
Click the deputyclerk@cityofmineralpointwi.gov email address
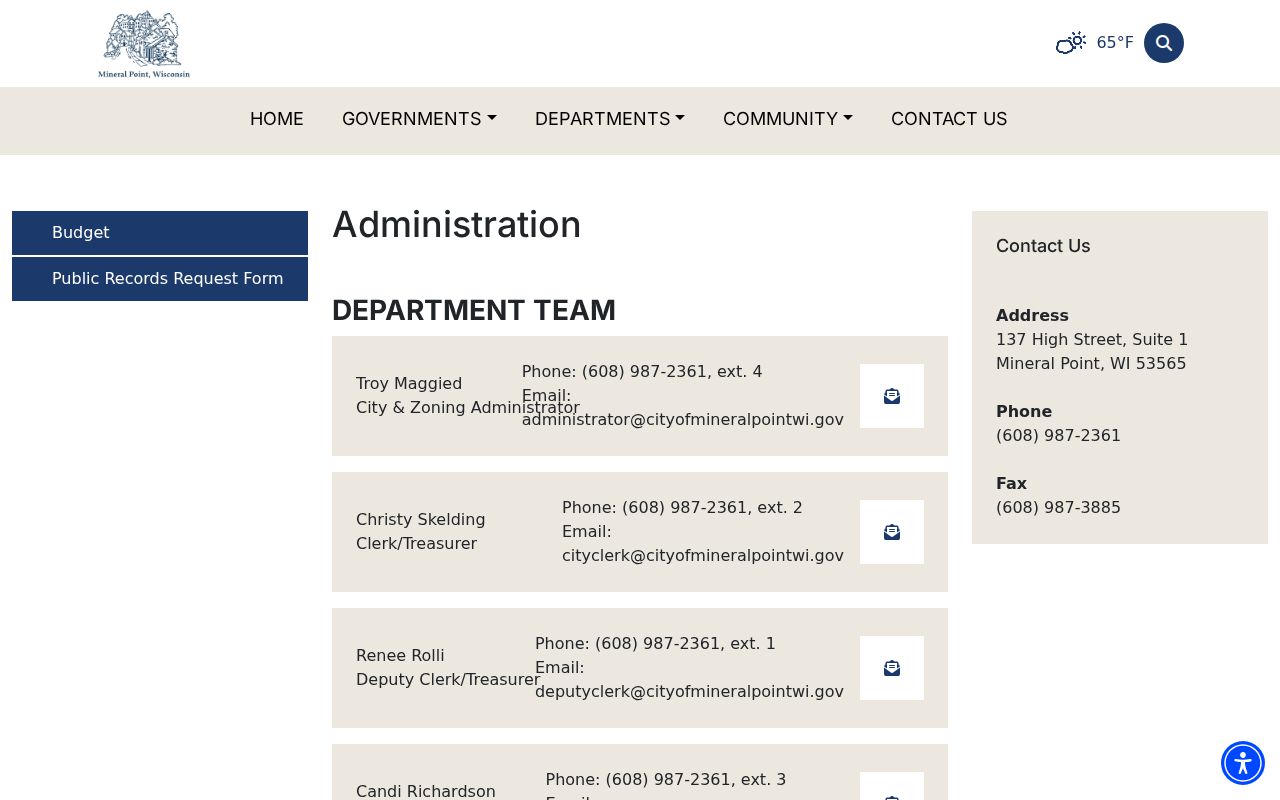click(x=689, y=692)
